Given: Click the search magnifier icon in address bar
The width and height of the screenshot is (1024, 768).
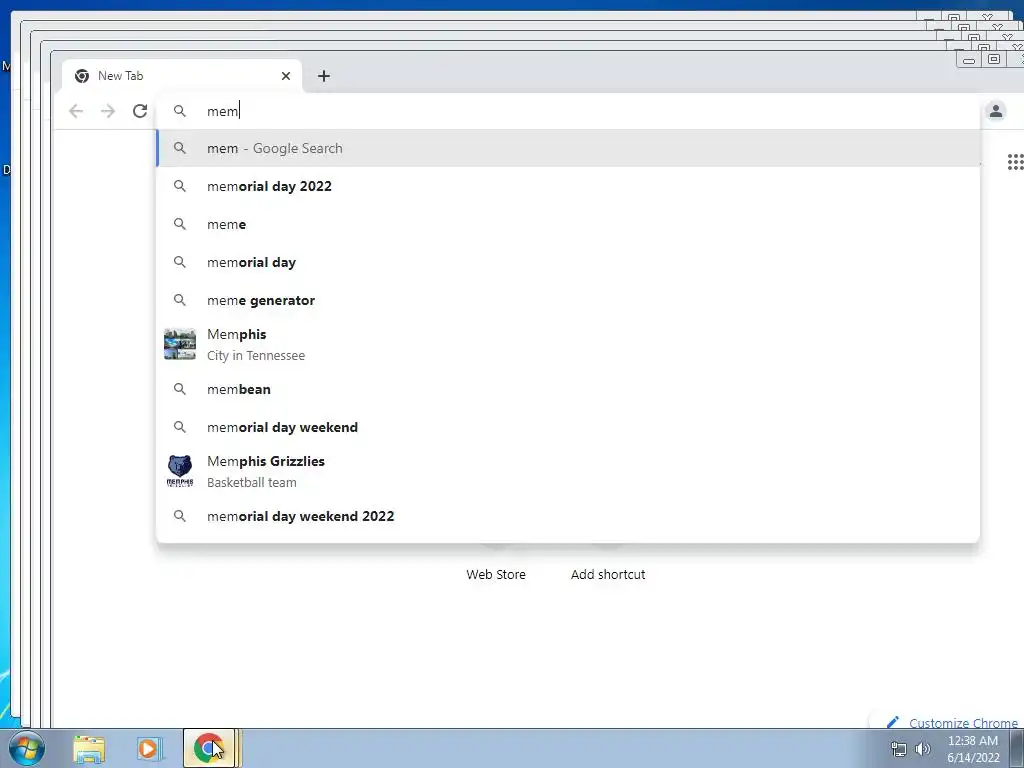Looking at the screenshot, I should 180,111.
